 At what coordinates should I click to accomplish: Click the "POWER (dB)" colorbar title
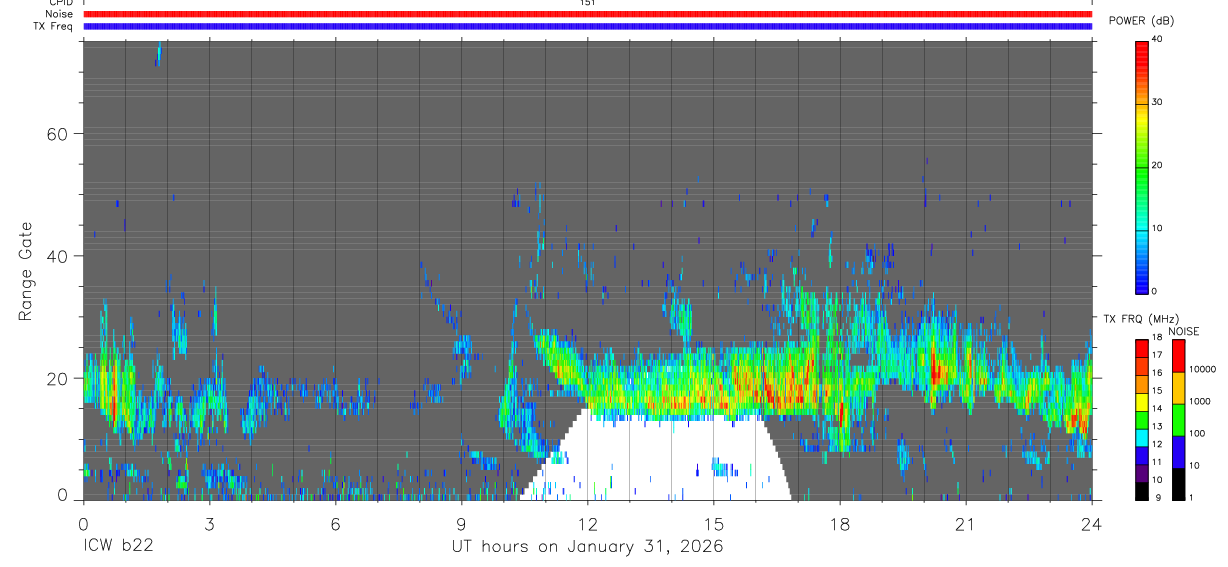(x=1142, y=22)
